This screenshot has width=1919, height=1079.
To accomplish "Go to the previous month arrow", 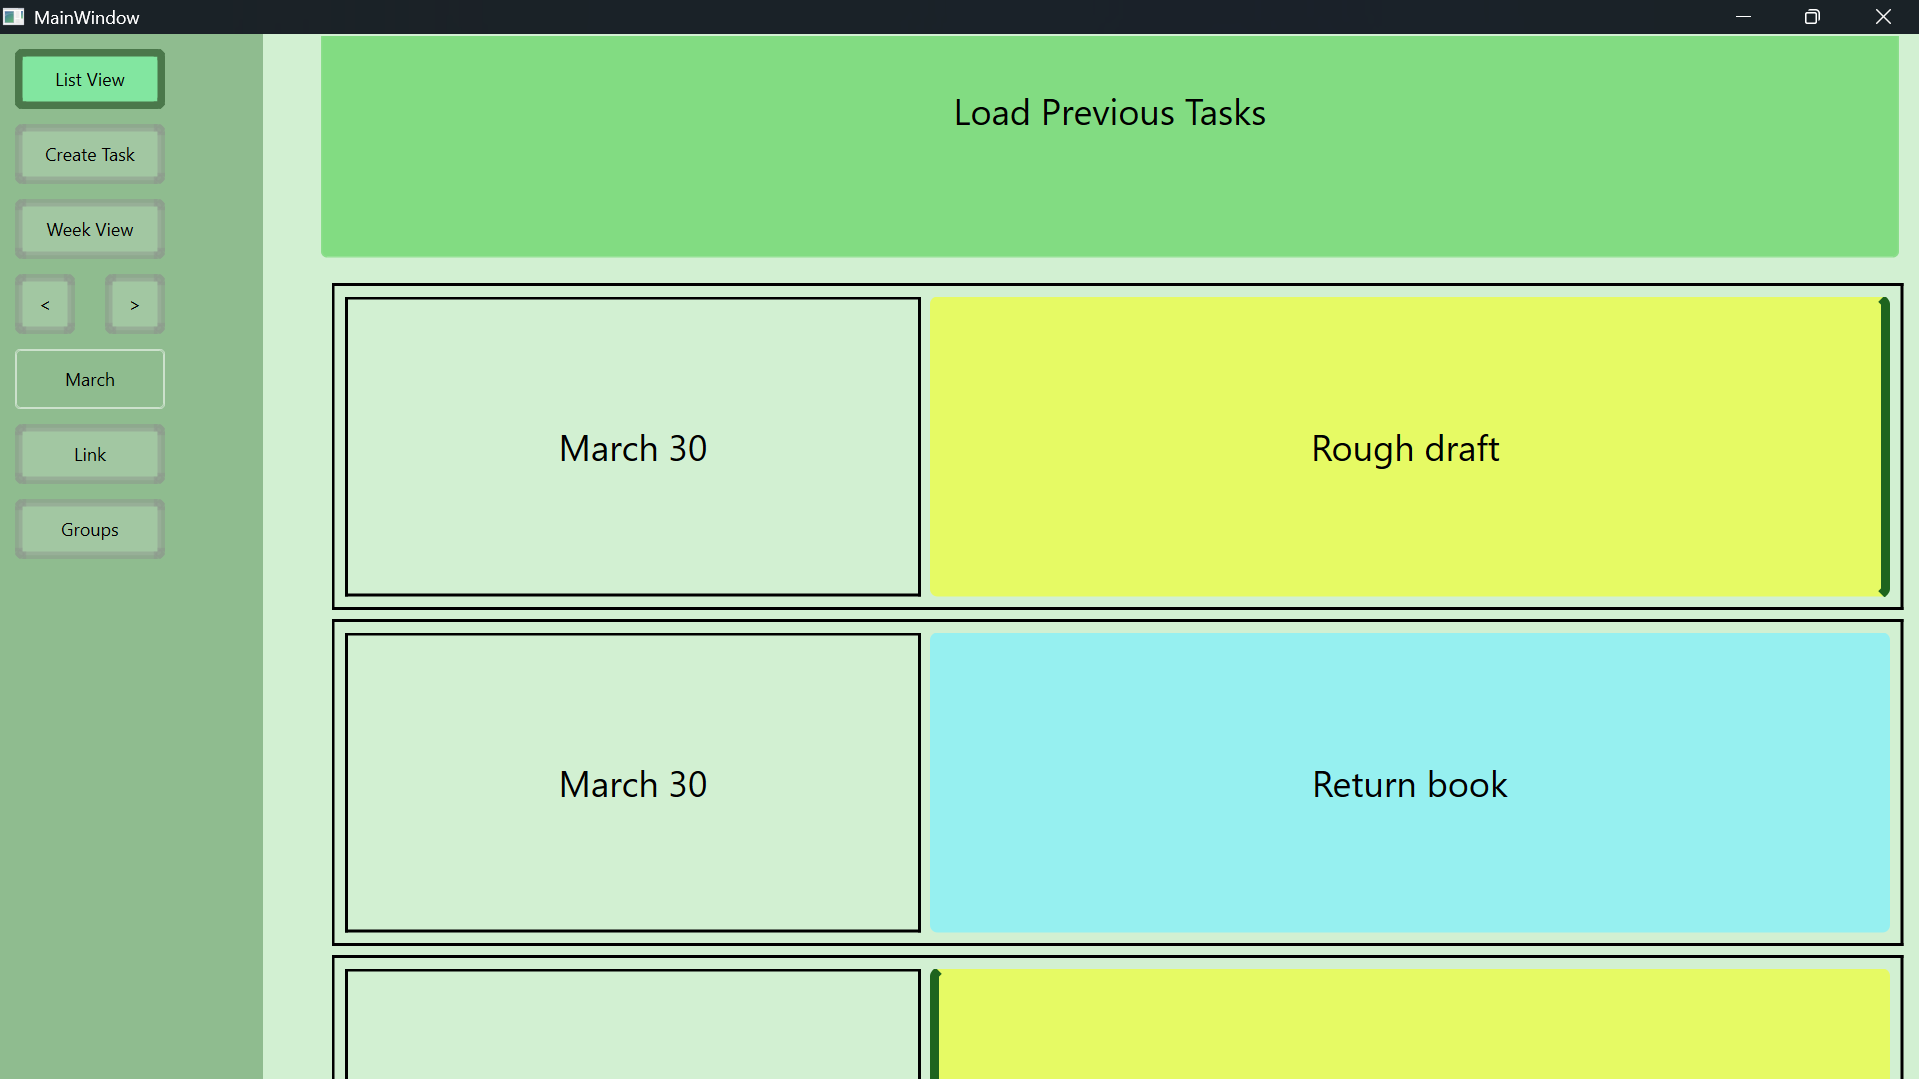I will pyautogui.click(x=45, y=304).
